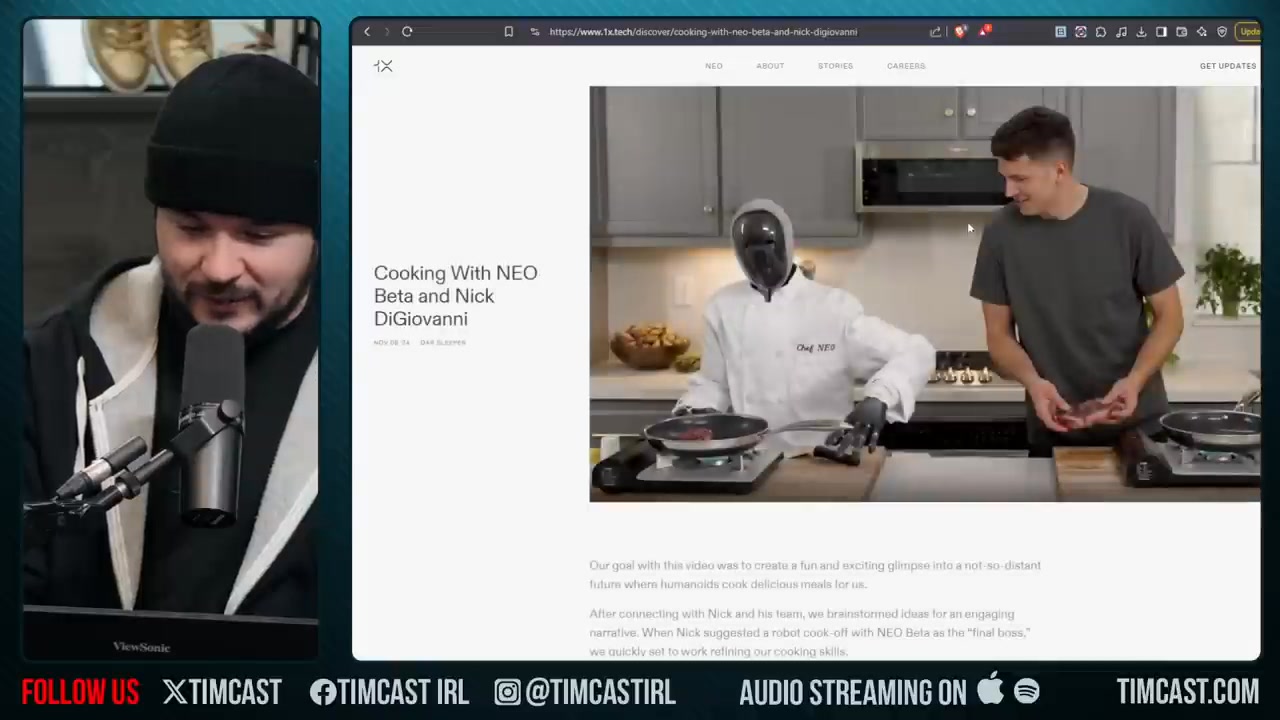Go back with the browser back arrow
1280x720 pixels.
coord(367,32)
